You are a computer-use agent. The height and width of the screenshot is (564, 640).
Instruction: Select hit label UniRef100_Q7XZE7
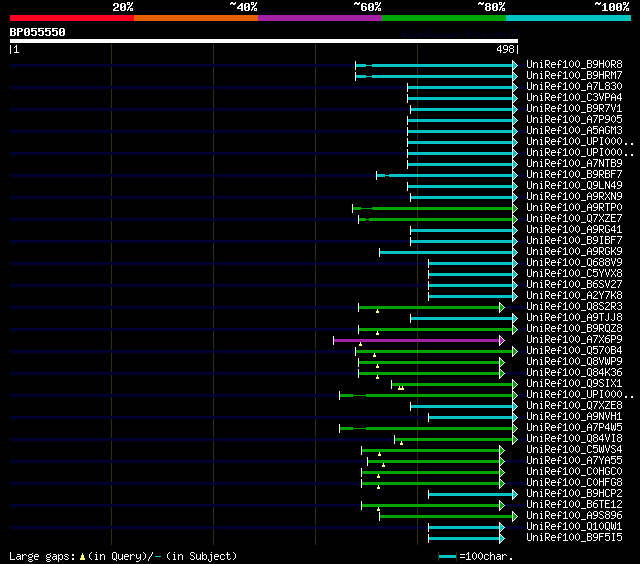574,219
